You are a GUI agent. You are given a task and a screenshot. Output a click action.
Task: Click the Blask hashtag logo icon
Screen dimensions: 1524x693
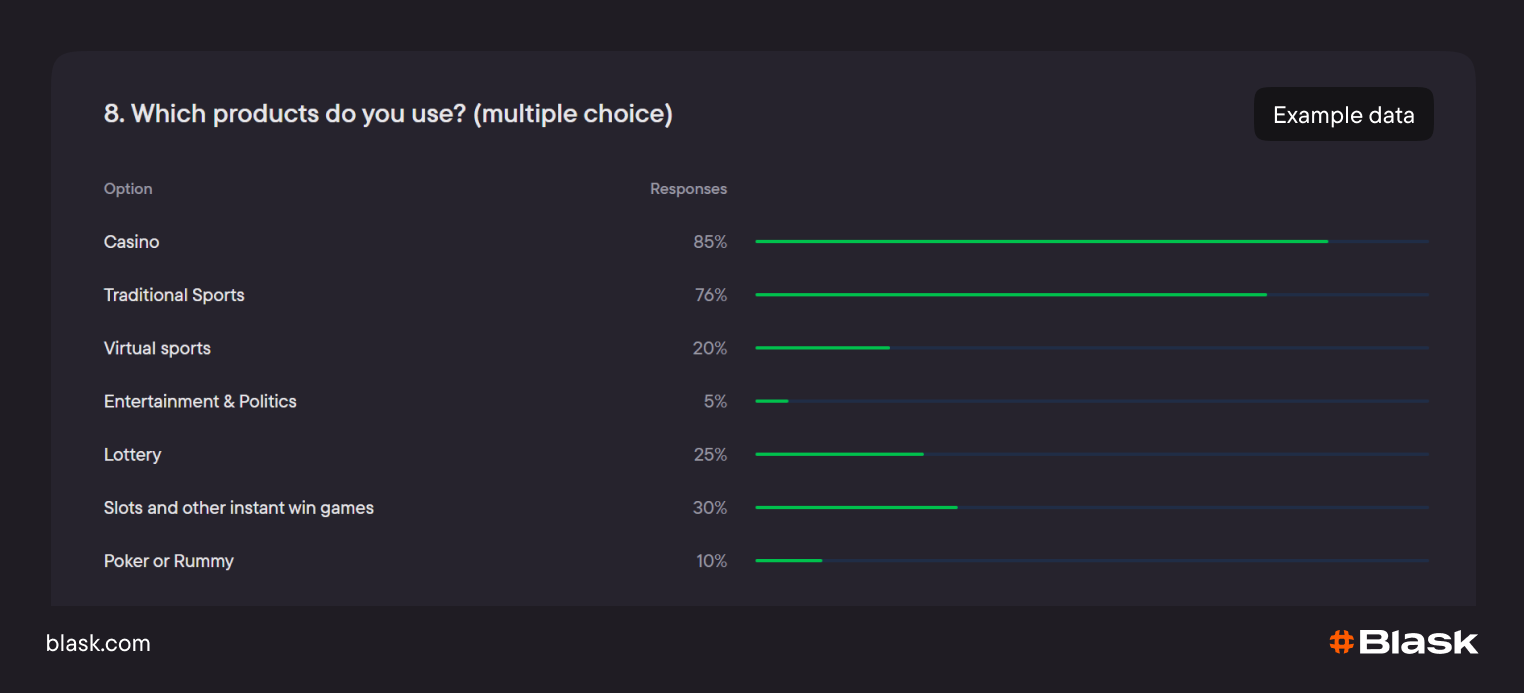click(x=1341, y=642)
